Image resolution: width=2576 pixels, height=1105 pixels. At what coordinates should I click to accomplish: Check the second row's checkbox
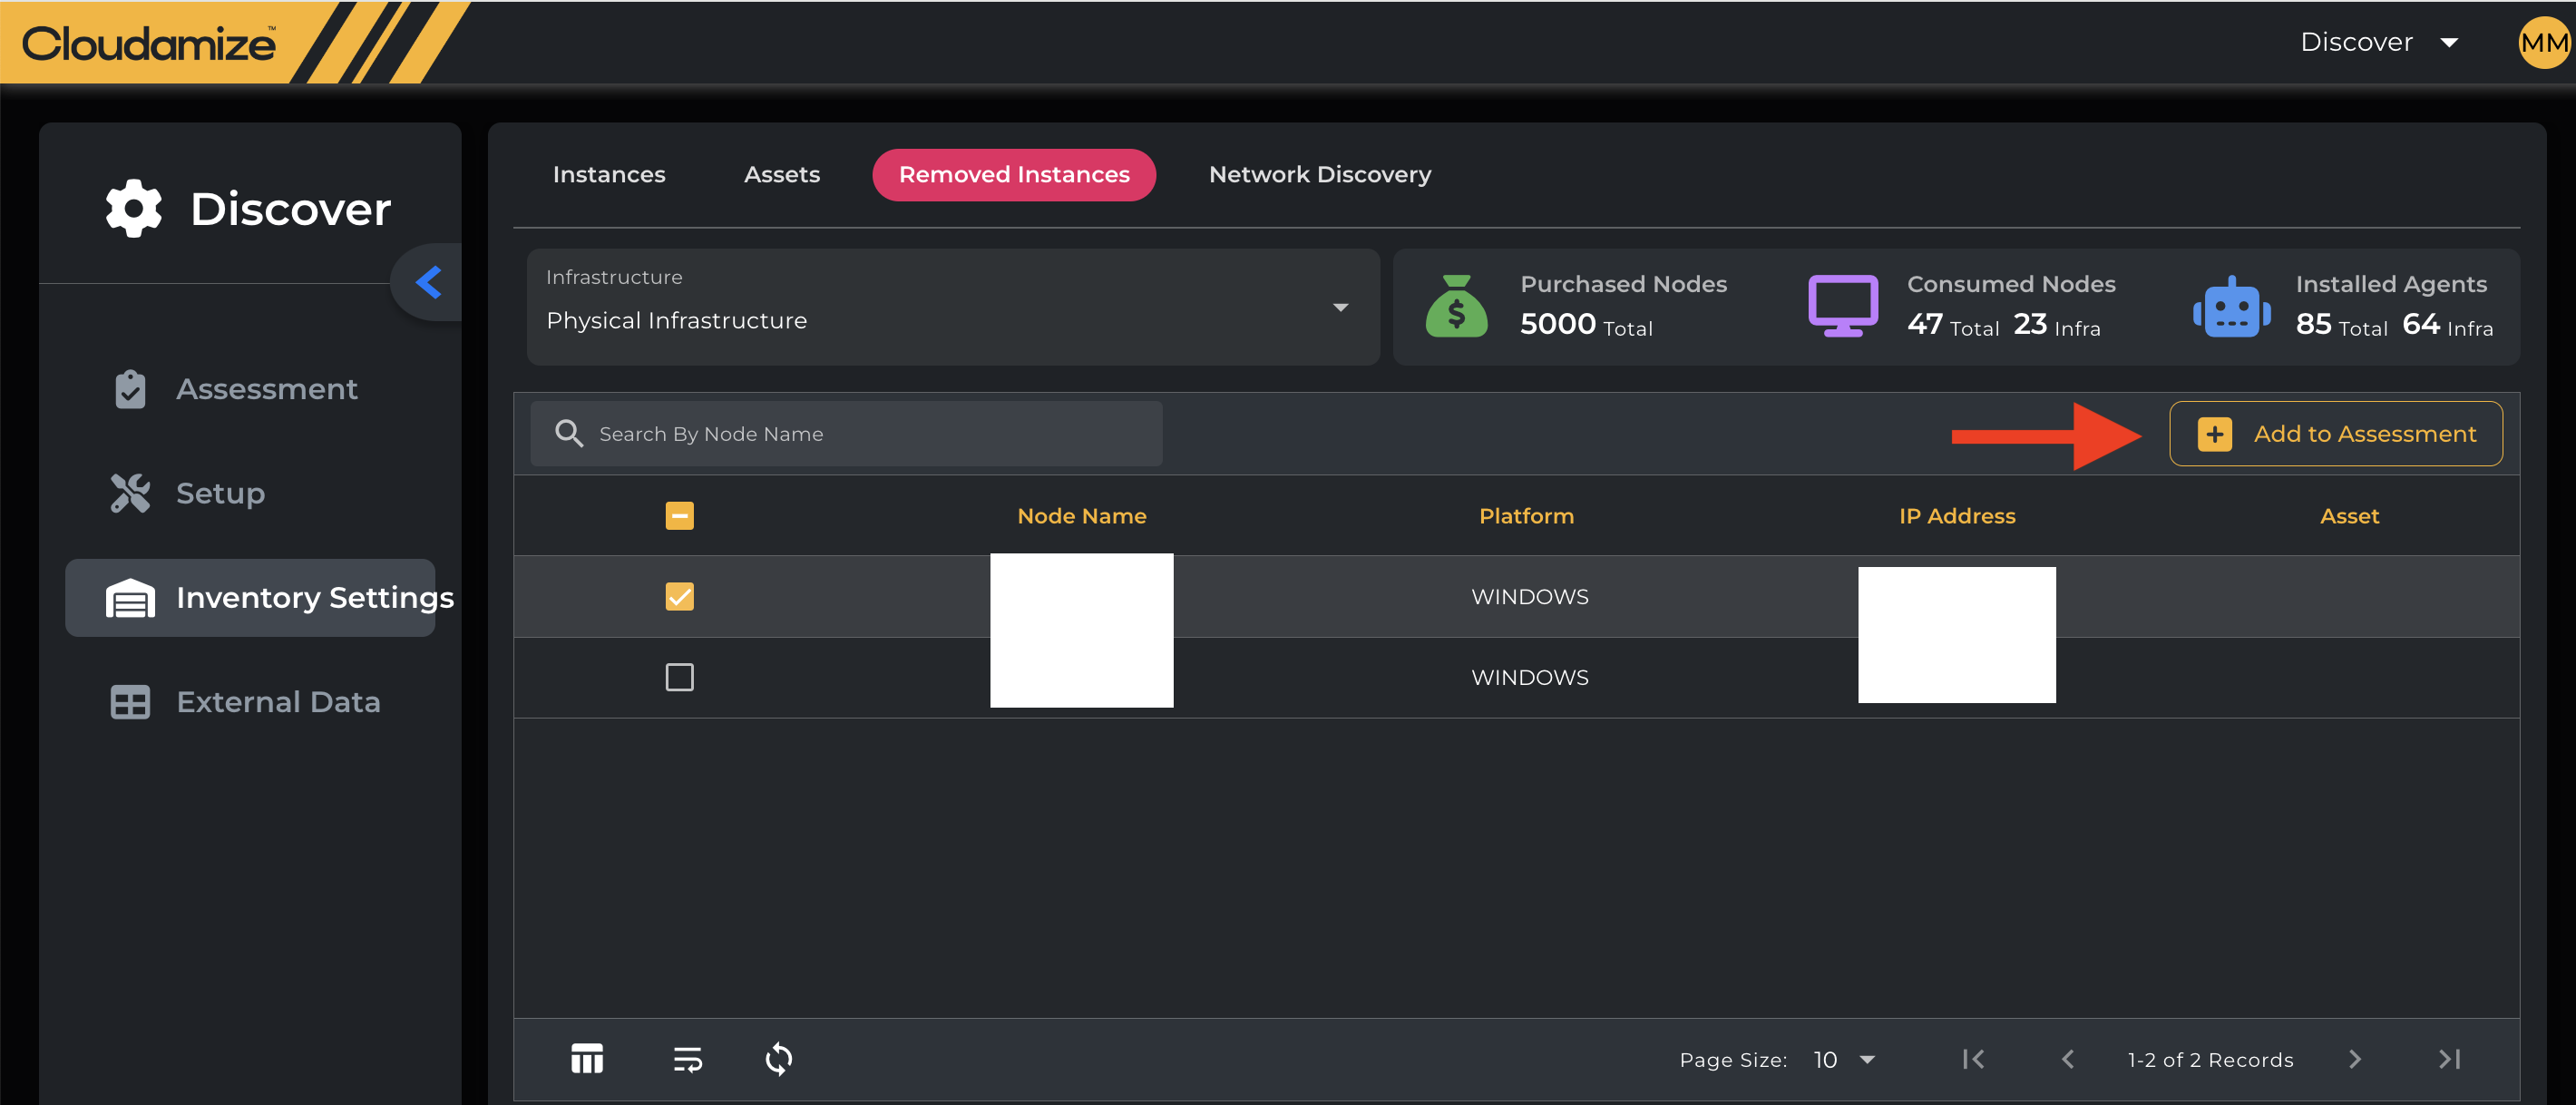pos(679,677)
